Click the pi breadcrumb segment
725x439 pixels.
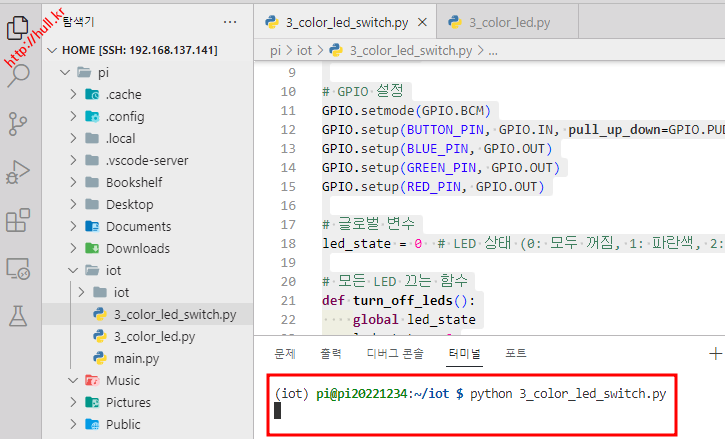tap(275, 50)
